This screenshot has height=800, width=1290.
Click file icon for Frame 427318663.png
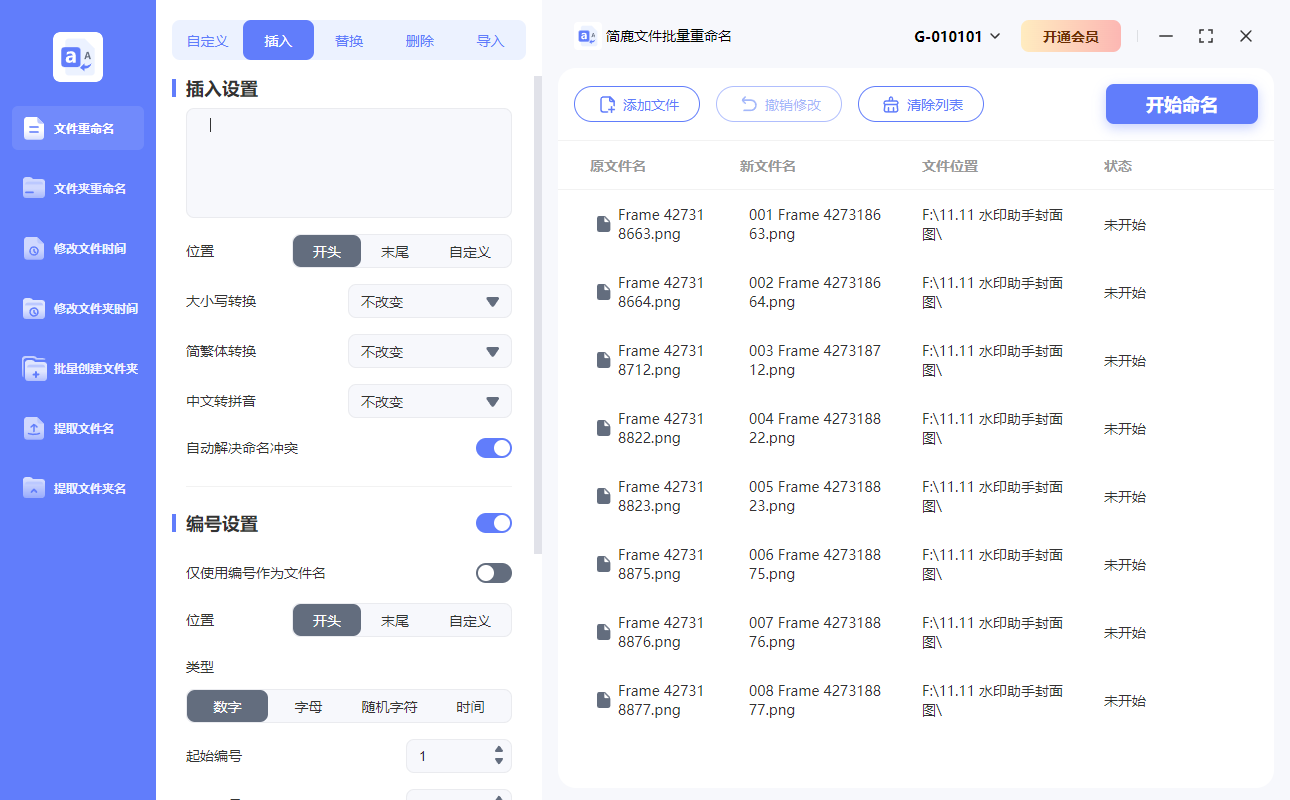[603, 224]
